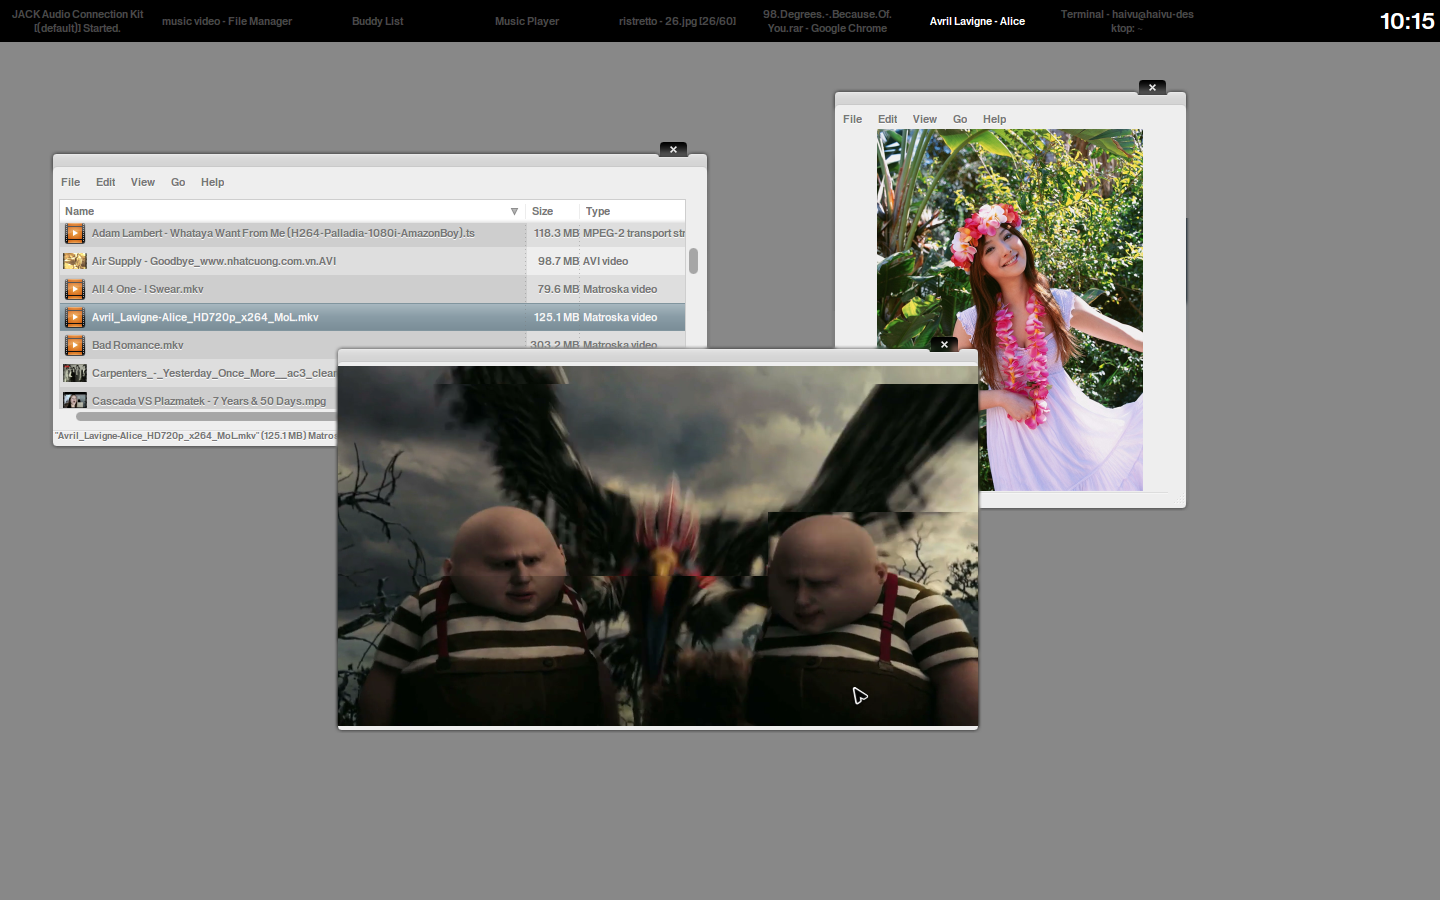Switch to ristretto - 26.jpg taskbar entry
The height and width of the screenshot is (900, 1440).
click(x=677, y=21)
